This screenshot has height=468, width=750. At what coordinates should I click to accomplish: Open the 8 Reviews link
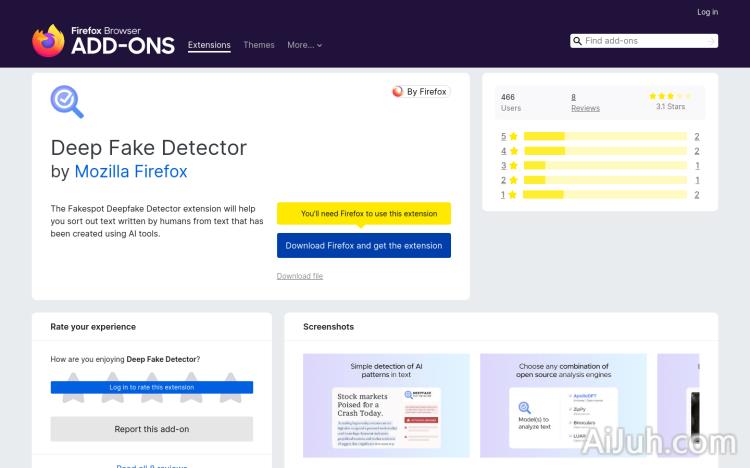[x=585, y=102]
